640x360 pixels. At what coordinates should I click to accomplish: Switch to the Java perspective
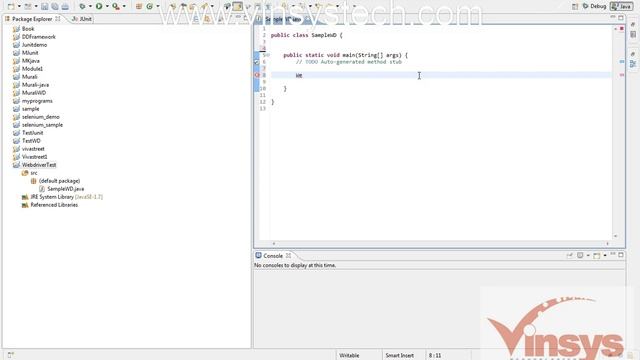coord(621,6)
